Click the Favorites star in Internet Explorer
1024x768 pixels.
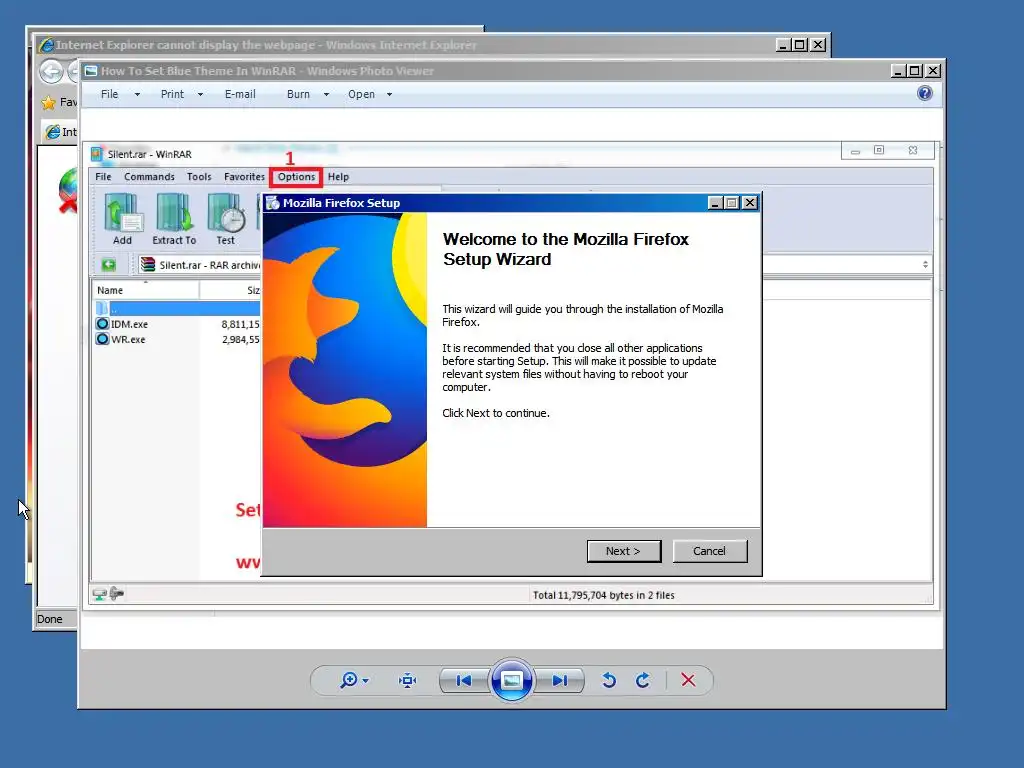pyautogui.click(x=48, y=103)
